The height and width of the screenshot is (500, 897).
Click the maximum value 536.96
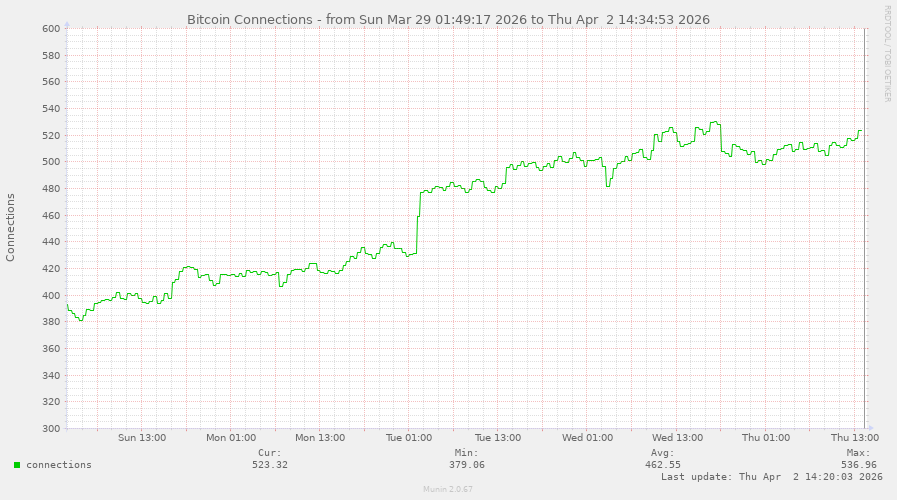point(859,465)
